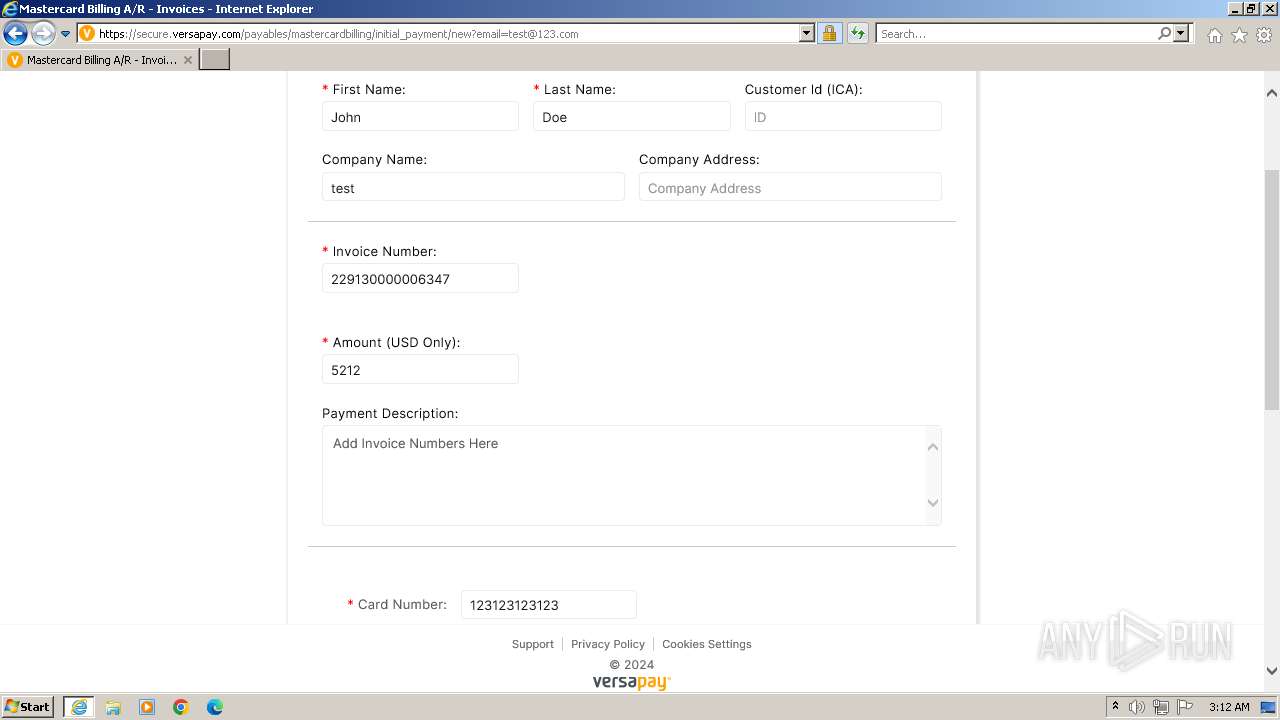The height and width of the screenshot is (720, 1280).
Task: Open the Cookies Settings link
Action: click(x=707, y=644)
